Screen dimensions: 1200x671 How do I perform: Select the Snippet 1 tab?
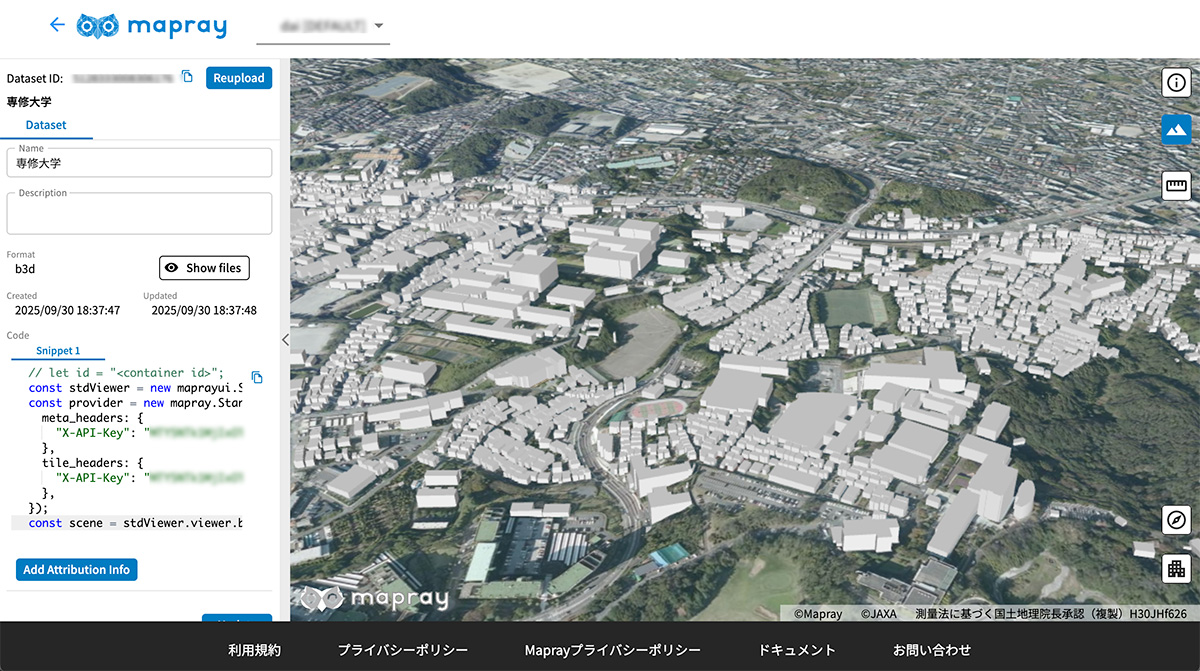tap(58, 351)
